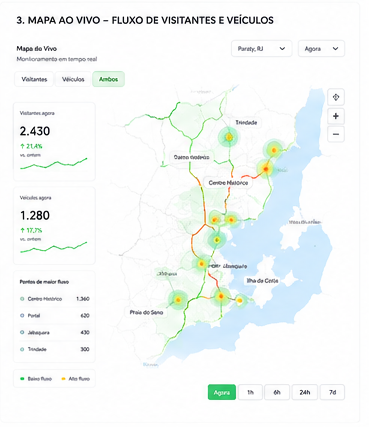Choose the 6h time range button
This screenshot has height=427, width=369.
point(277,392)
